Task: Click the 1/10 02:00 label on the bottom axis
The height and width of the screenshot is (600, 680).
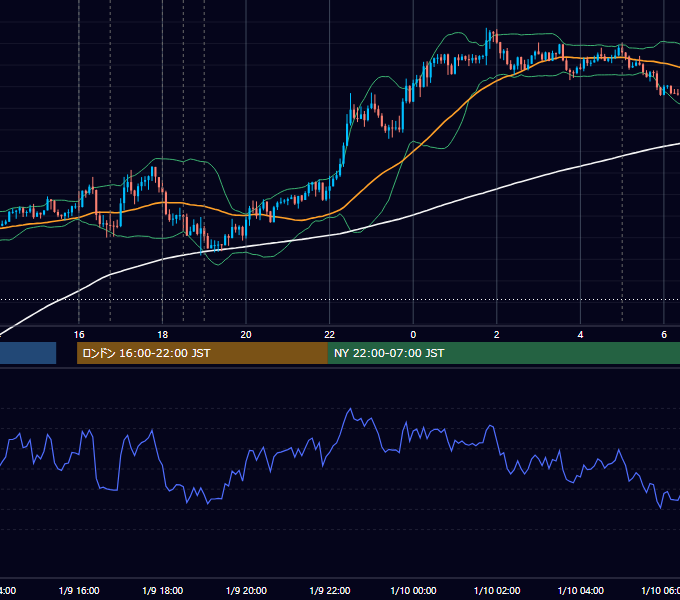Action: point(497,590)
